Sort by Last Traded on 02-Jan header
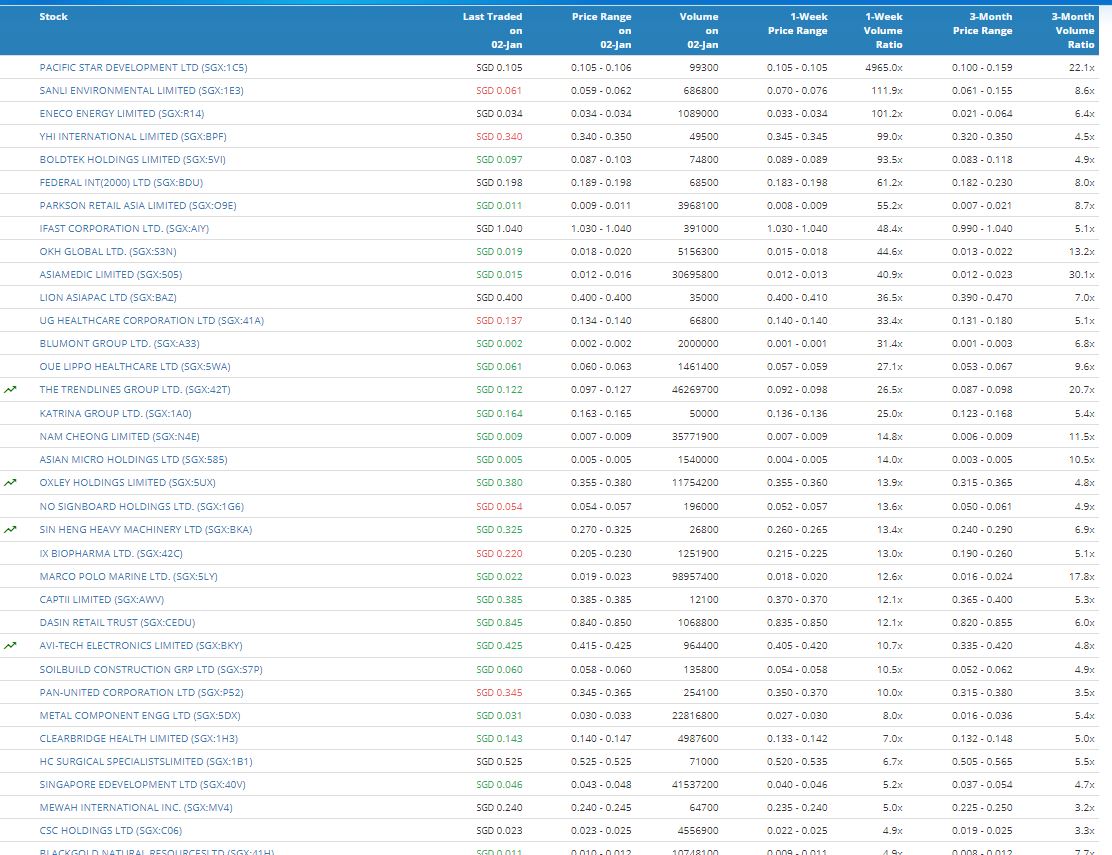This screenshot has height=855, width=1112. [492, 30]
